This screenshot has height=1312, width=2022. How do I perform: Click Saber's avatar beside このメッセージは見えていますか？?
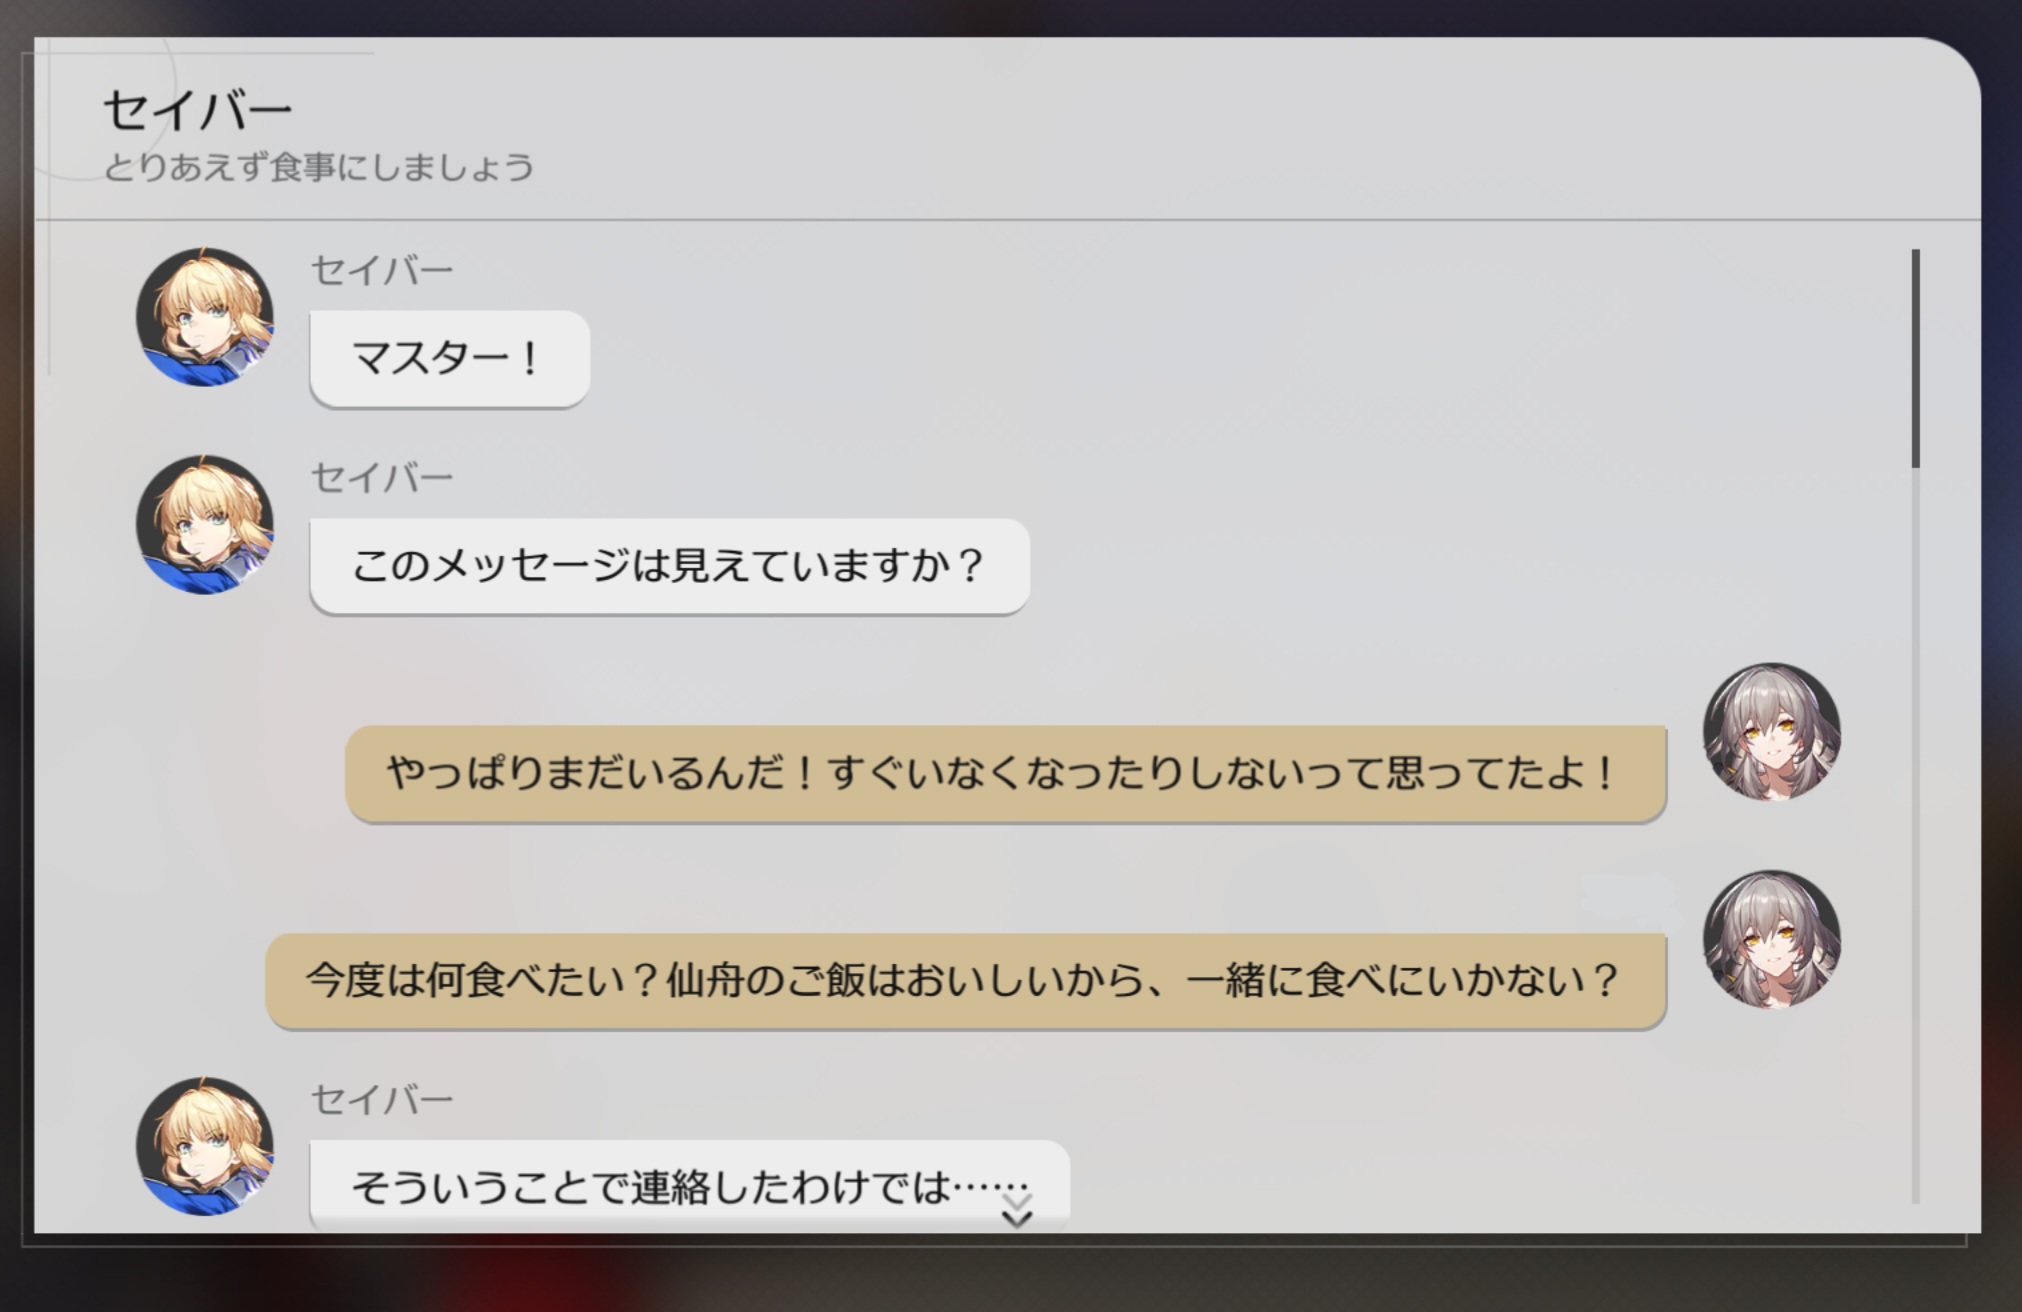coord(205,525)
